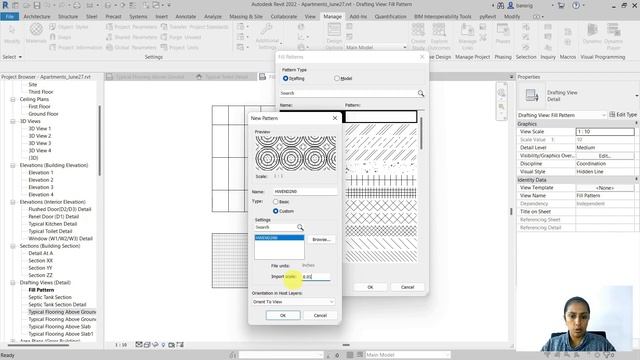Click the Dynamo icon
Screen dimensions: 640x360
592,30
